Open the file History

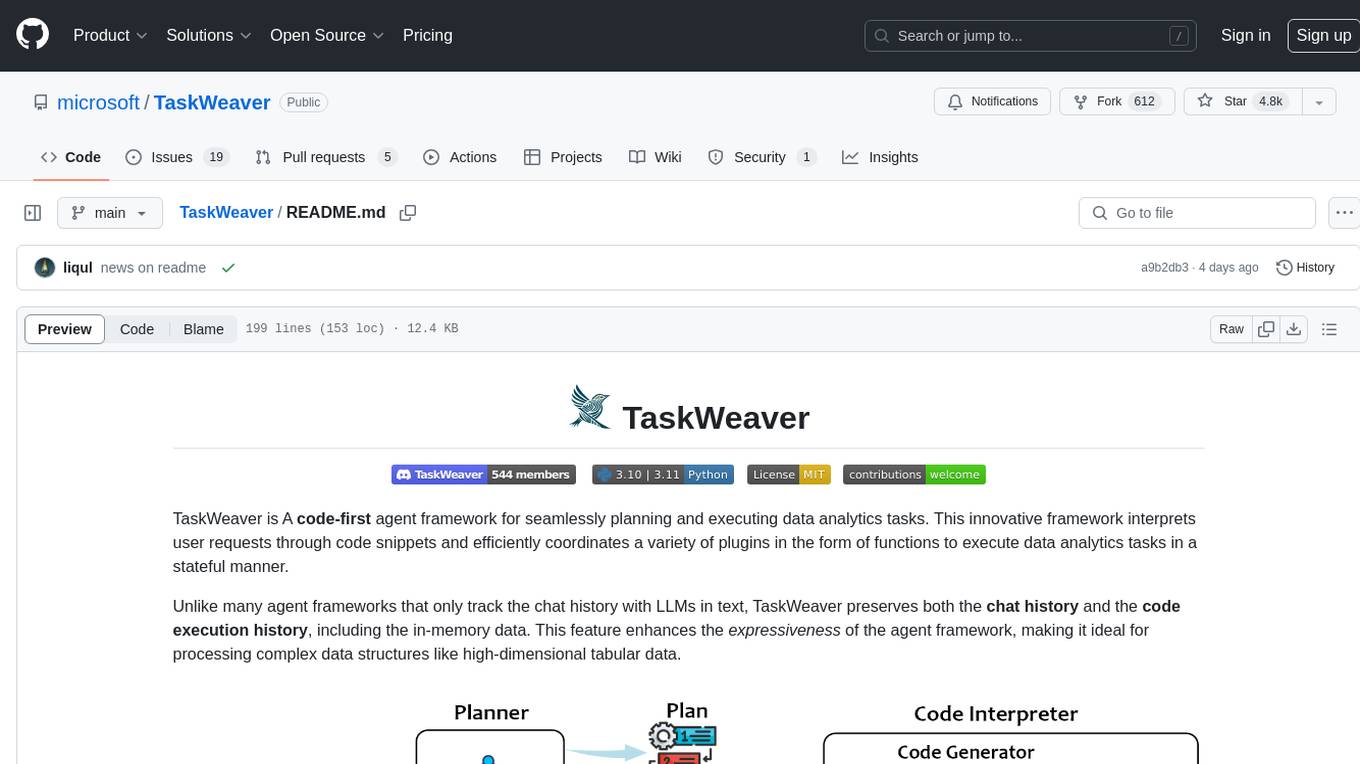(1305, 268)
